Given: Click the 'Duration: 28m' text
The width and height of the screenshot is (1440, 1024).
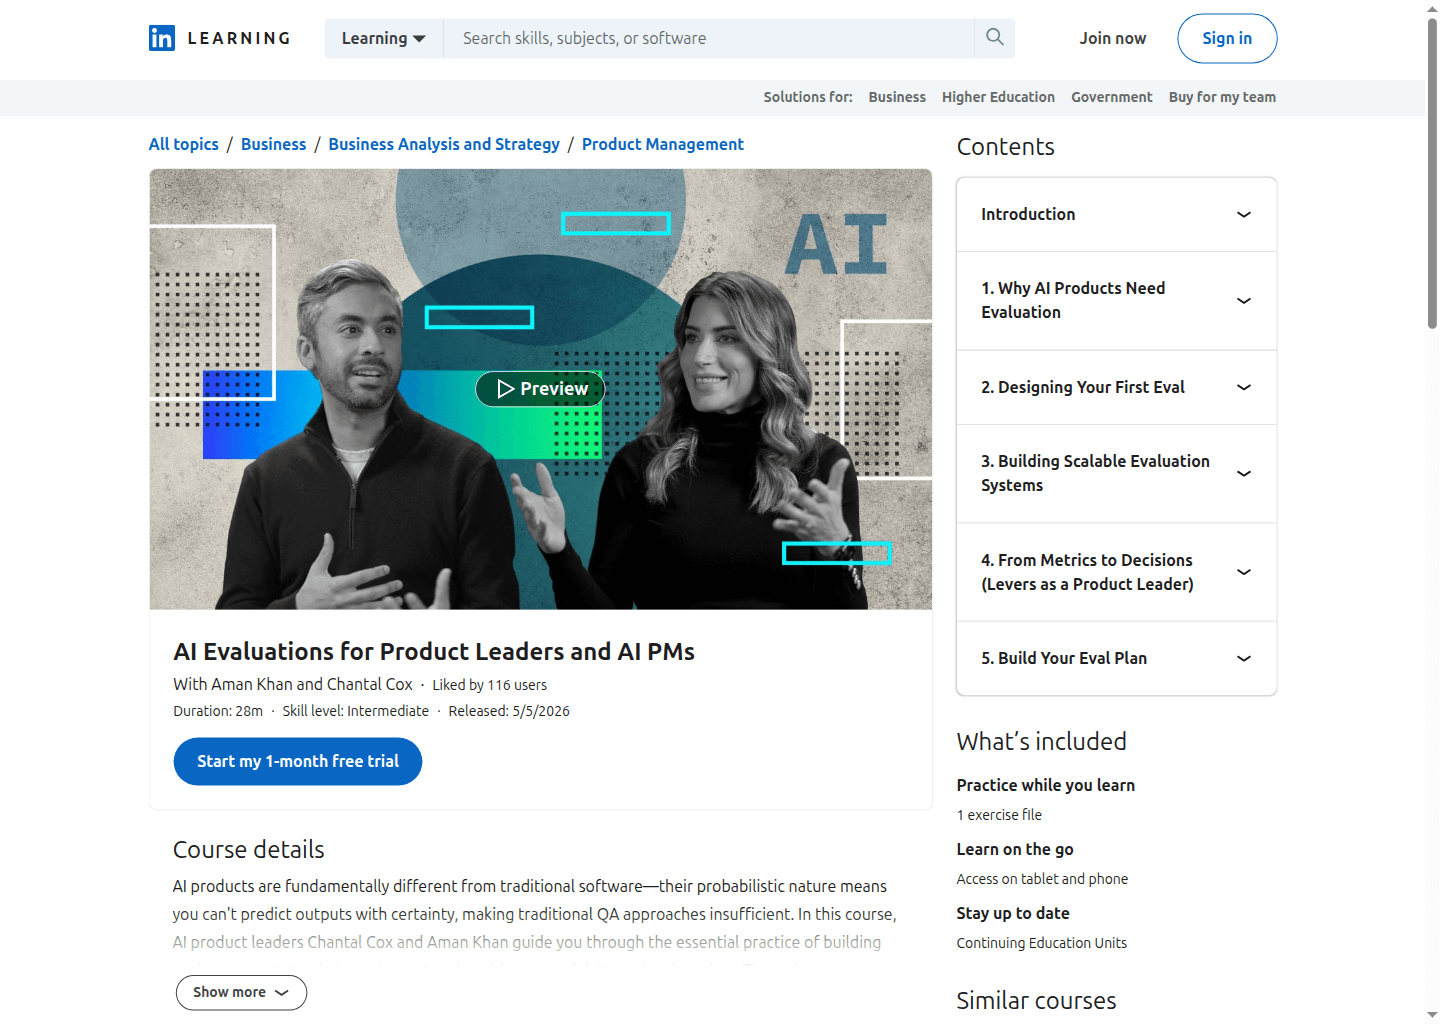Looking at the screenshot, I should coord(218,711).
